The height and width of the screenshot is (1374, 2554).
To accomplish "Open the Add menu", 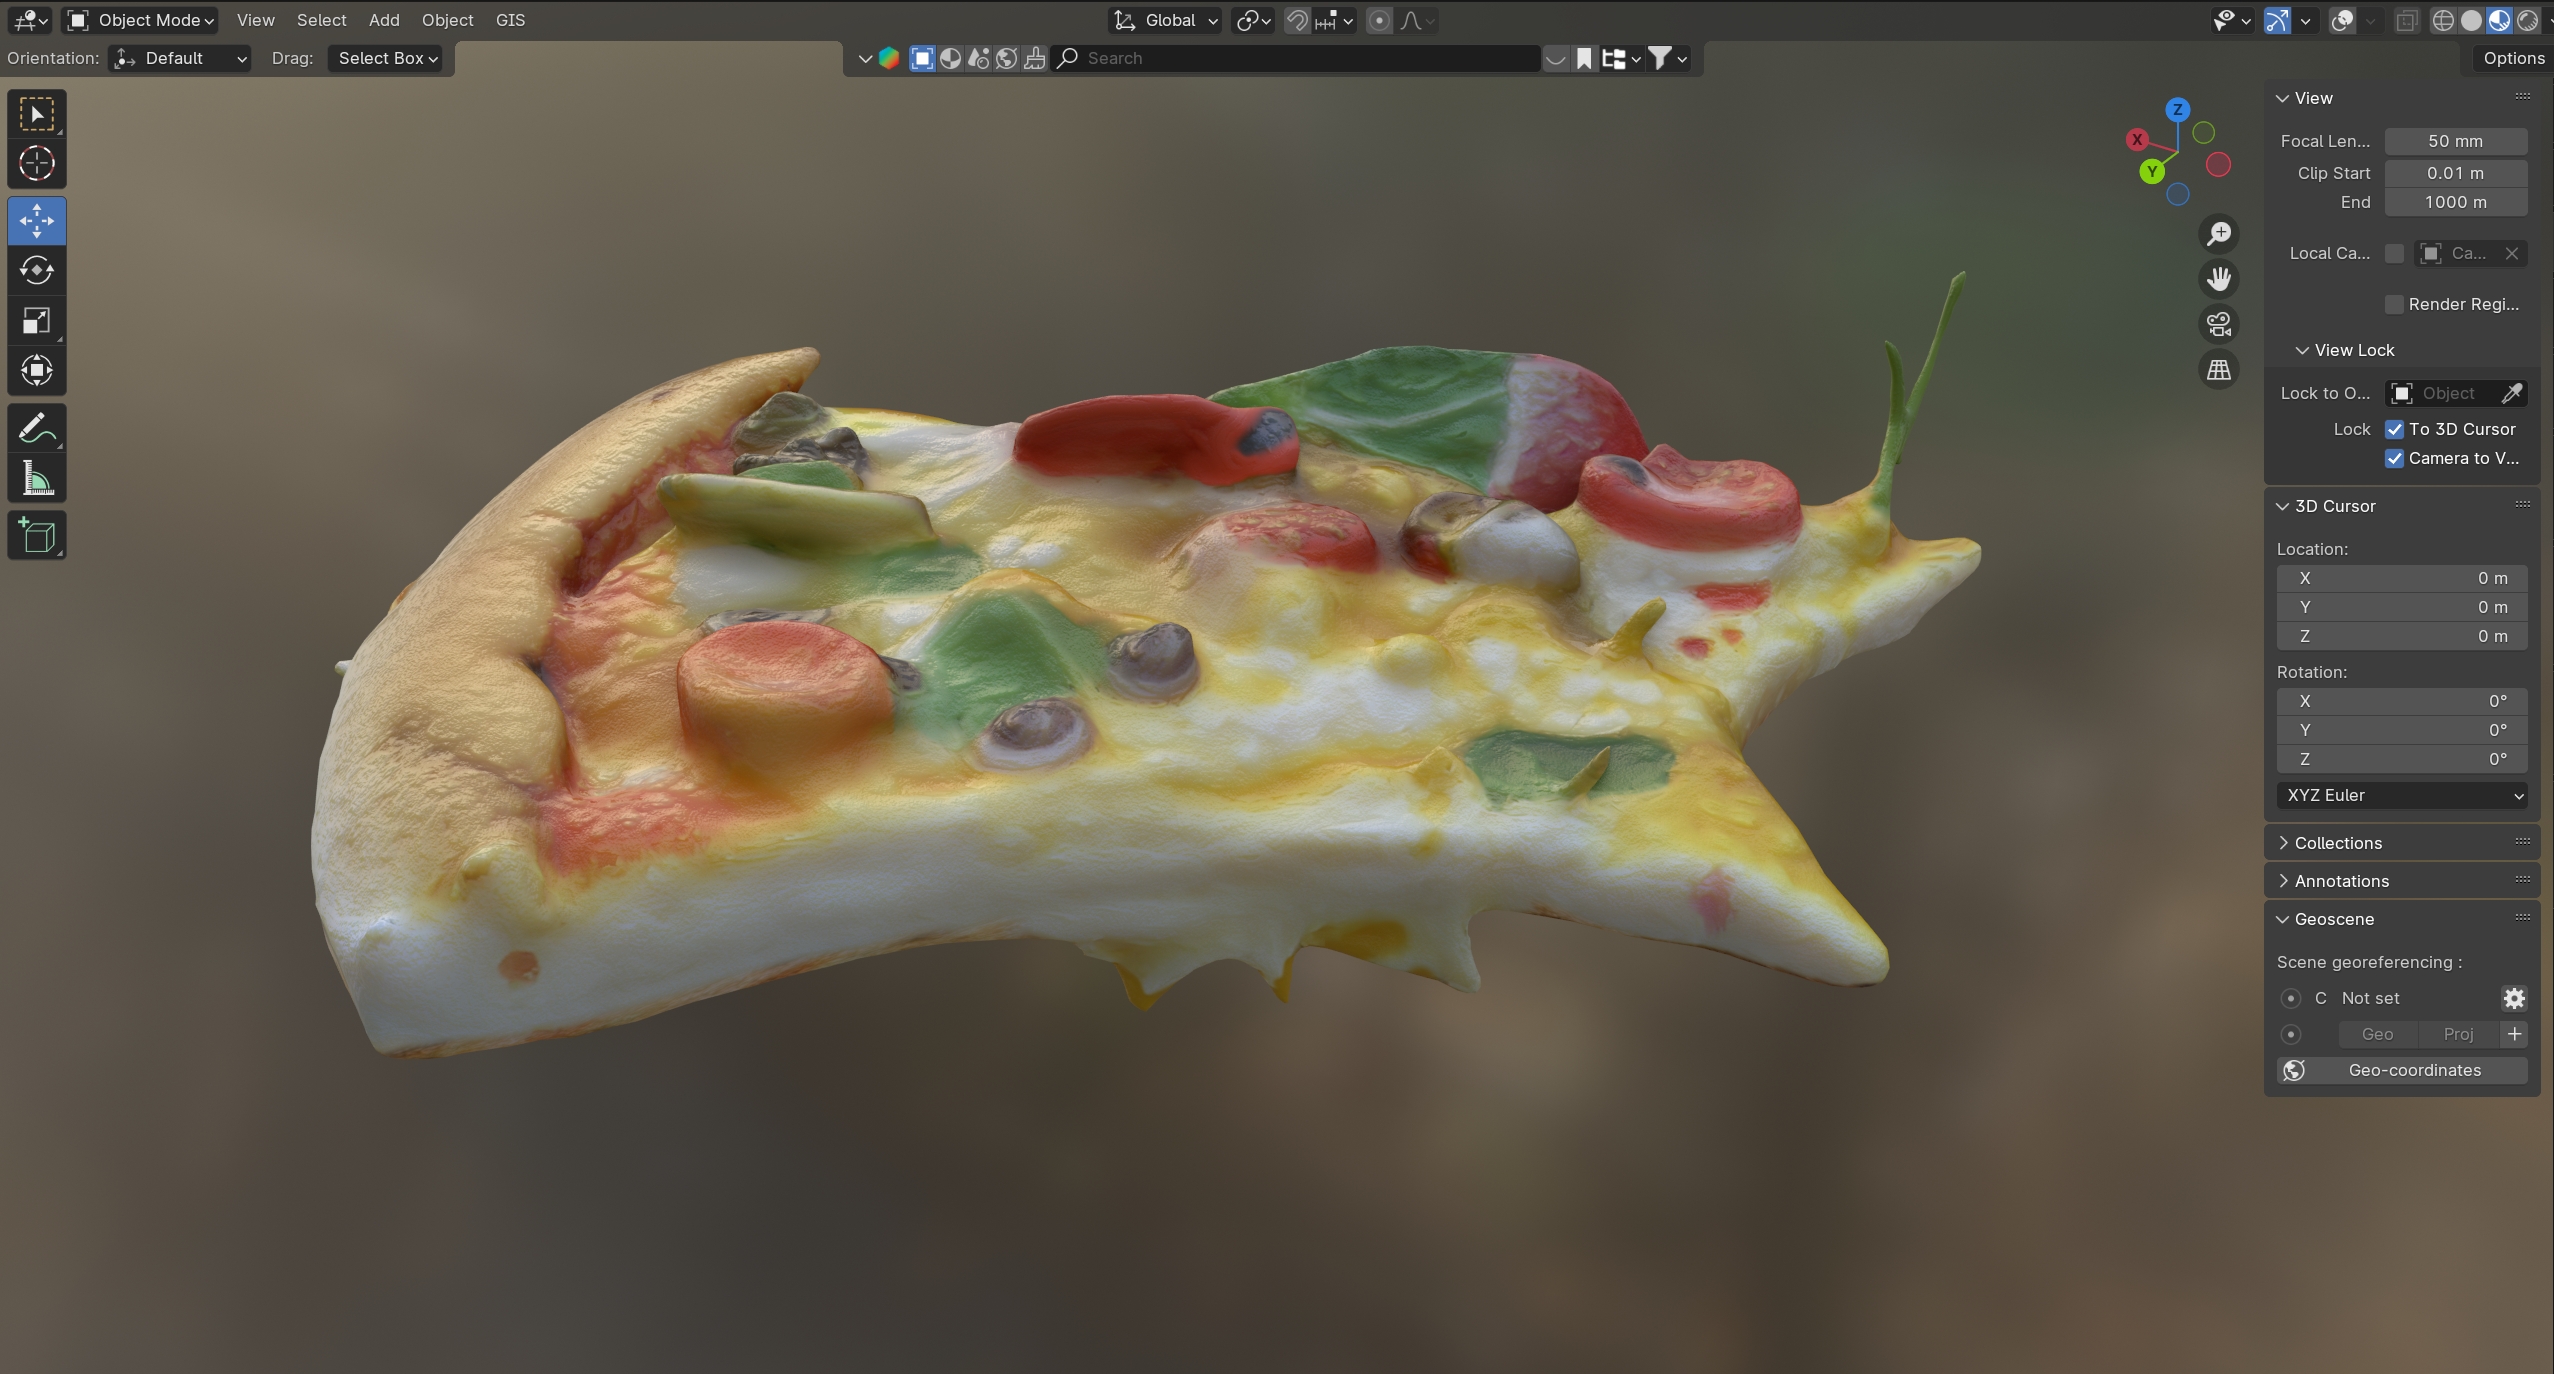I will pyautogui.click(x=383, y=20).
